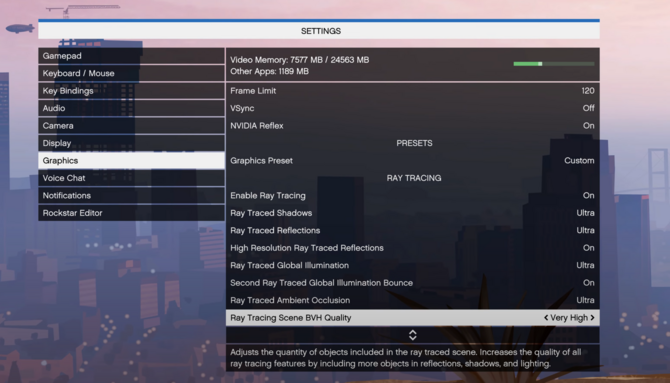The width and height of the screenshot is (670, 383).
Task: Click the Graphics Preset label
Action: point(262,161)
